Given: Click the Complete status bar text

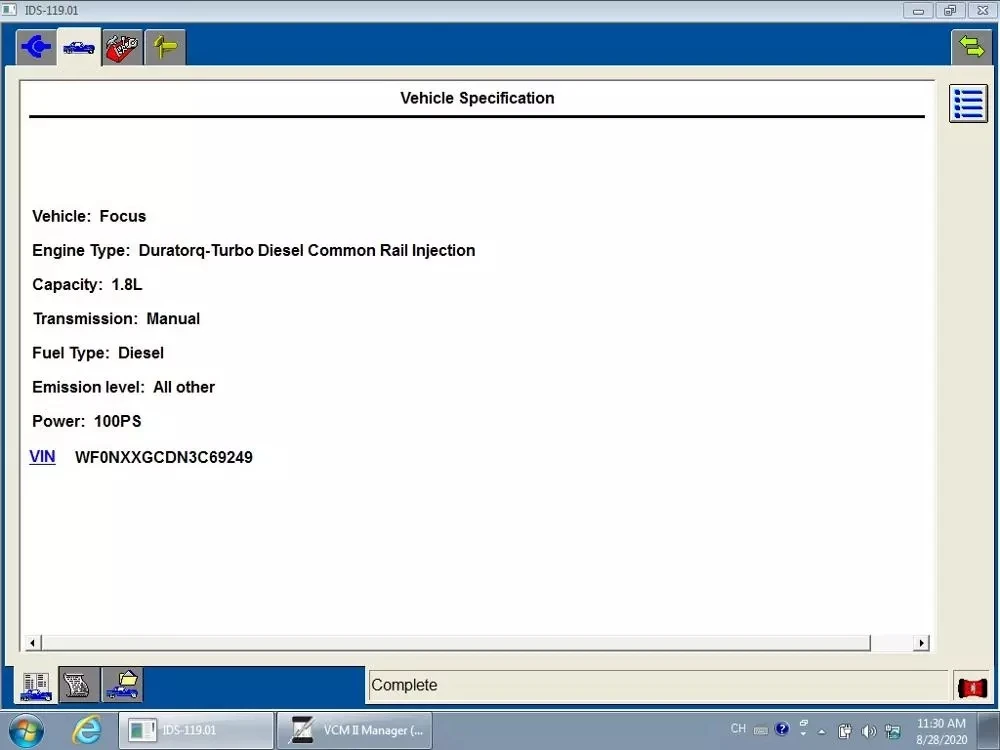Looking at the screenshot, I should tap(404, 685).
